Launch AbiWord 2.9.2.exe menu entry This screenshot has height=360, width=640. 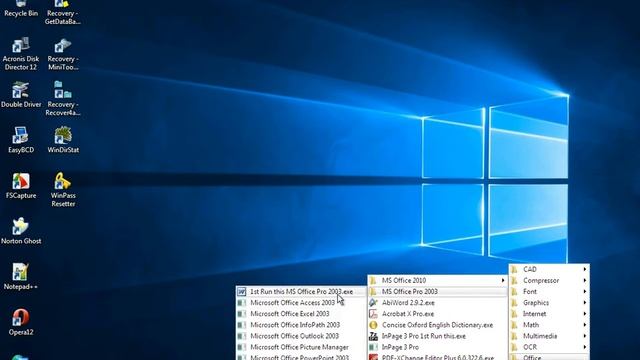tap(438, 303)
